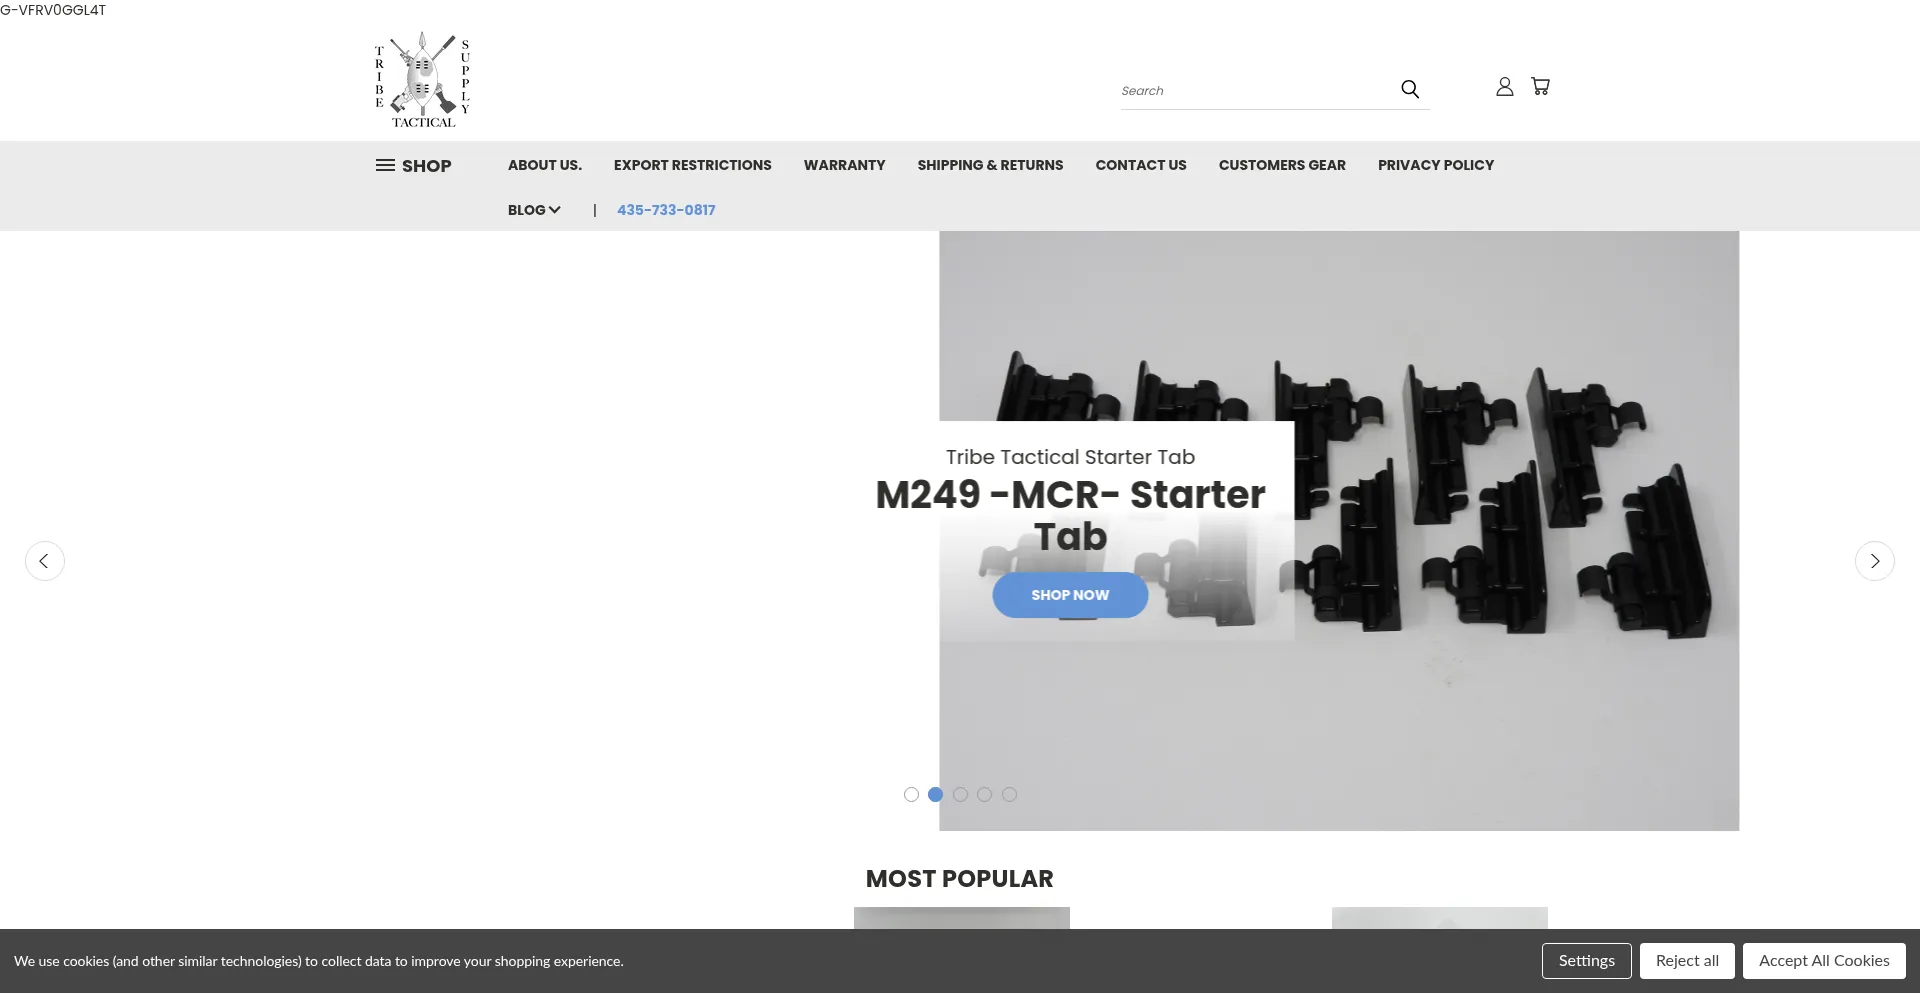
Task: Open the WARRANTY page
Action: pos(845,165)
